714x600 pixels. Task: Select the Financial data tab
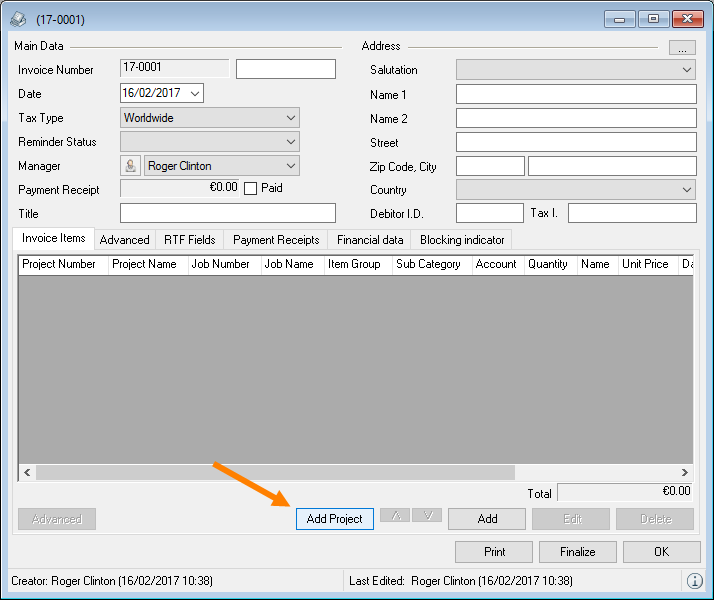[370, 240]
